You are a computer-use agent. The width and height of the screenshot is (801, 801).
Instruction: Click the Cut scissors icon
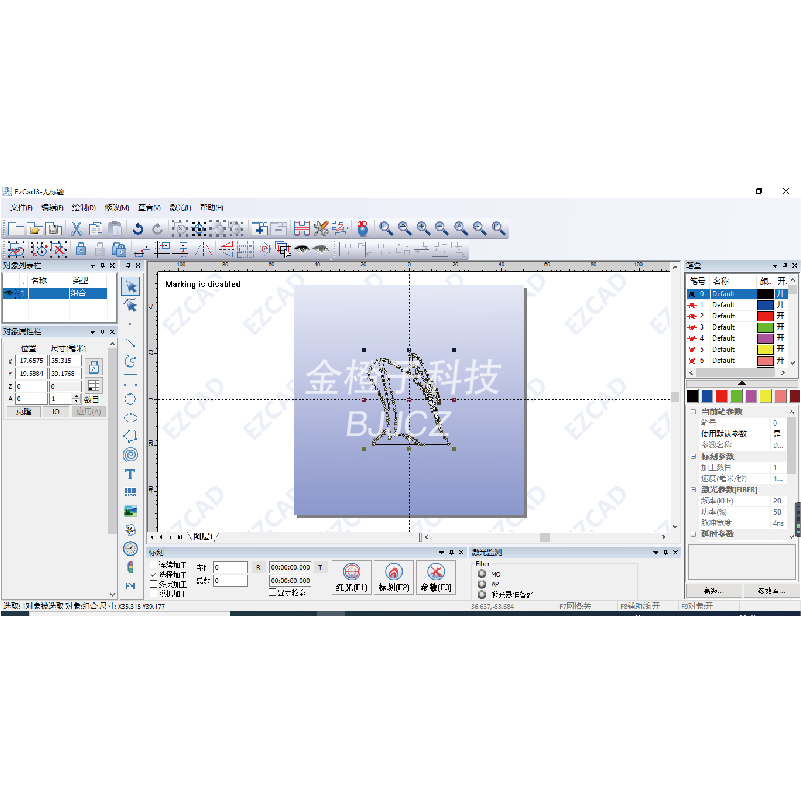click(76, 229)
